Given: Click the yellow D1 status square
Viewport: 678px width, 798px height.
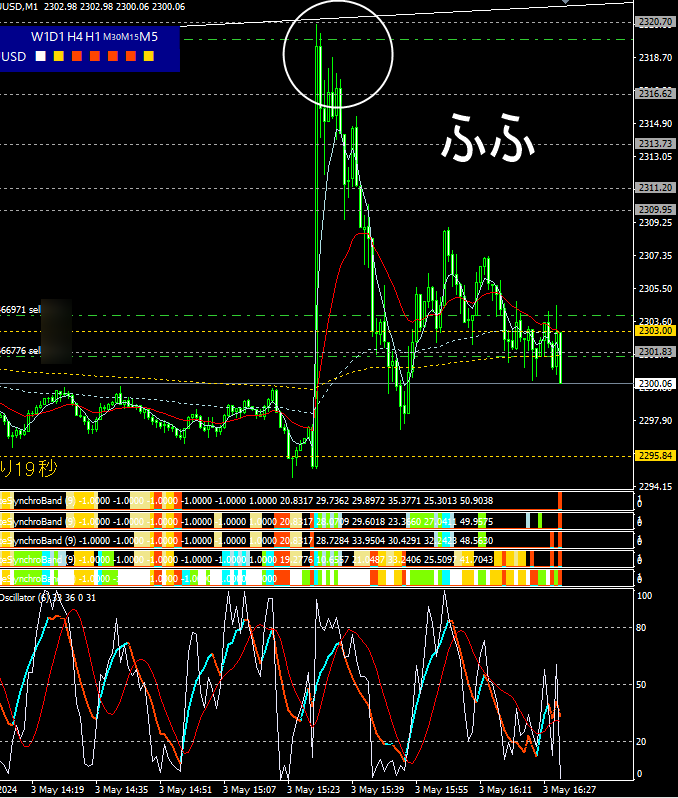Looking at the screenshot, I should click(59, 56).
